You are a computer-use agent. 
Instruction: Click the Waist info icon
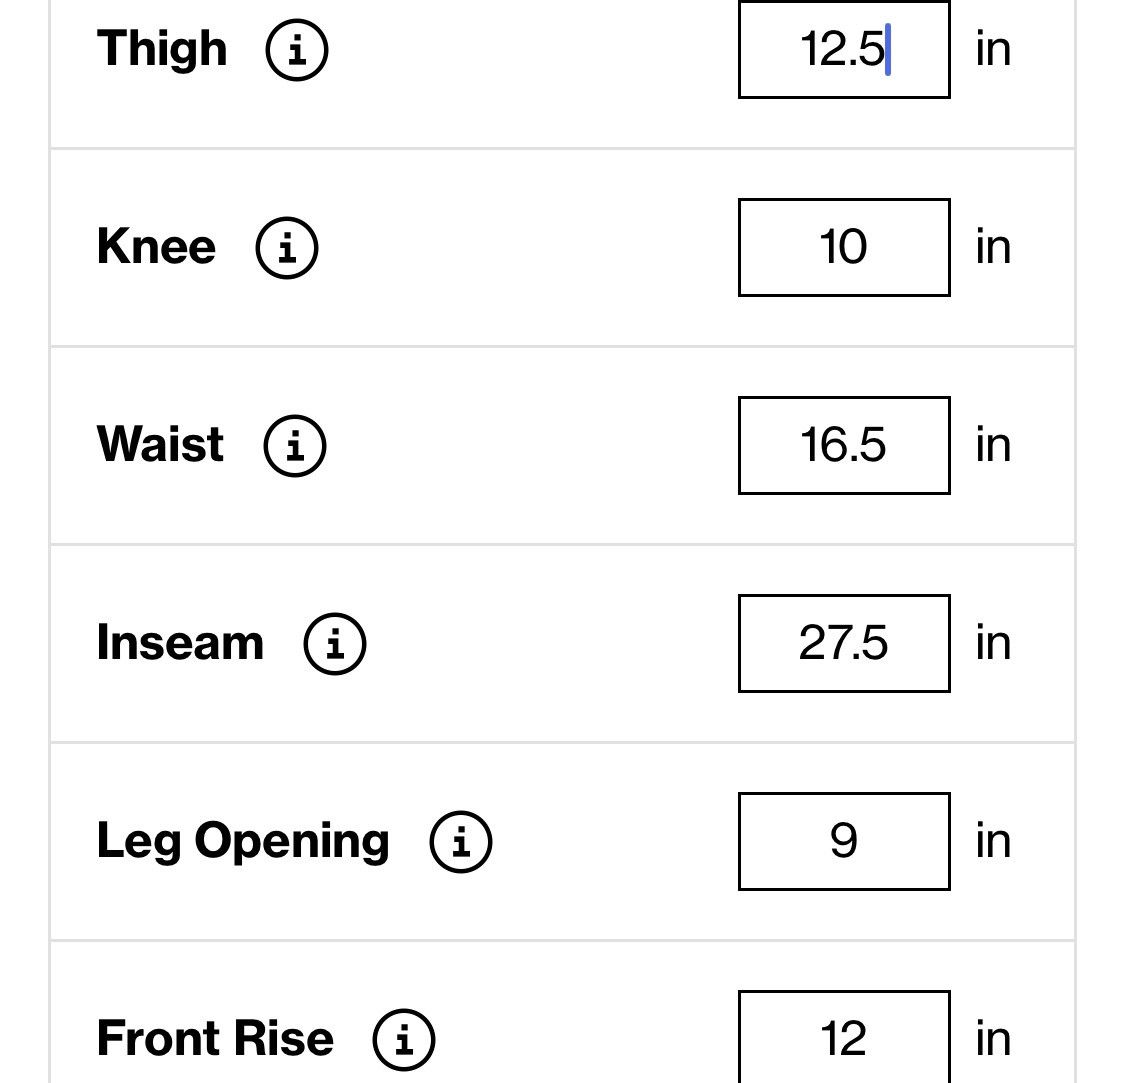click(295, 446)
